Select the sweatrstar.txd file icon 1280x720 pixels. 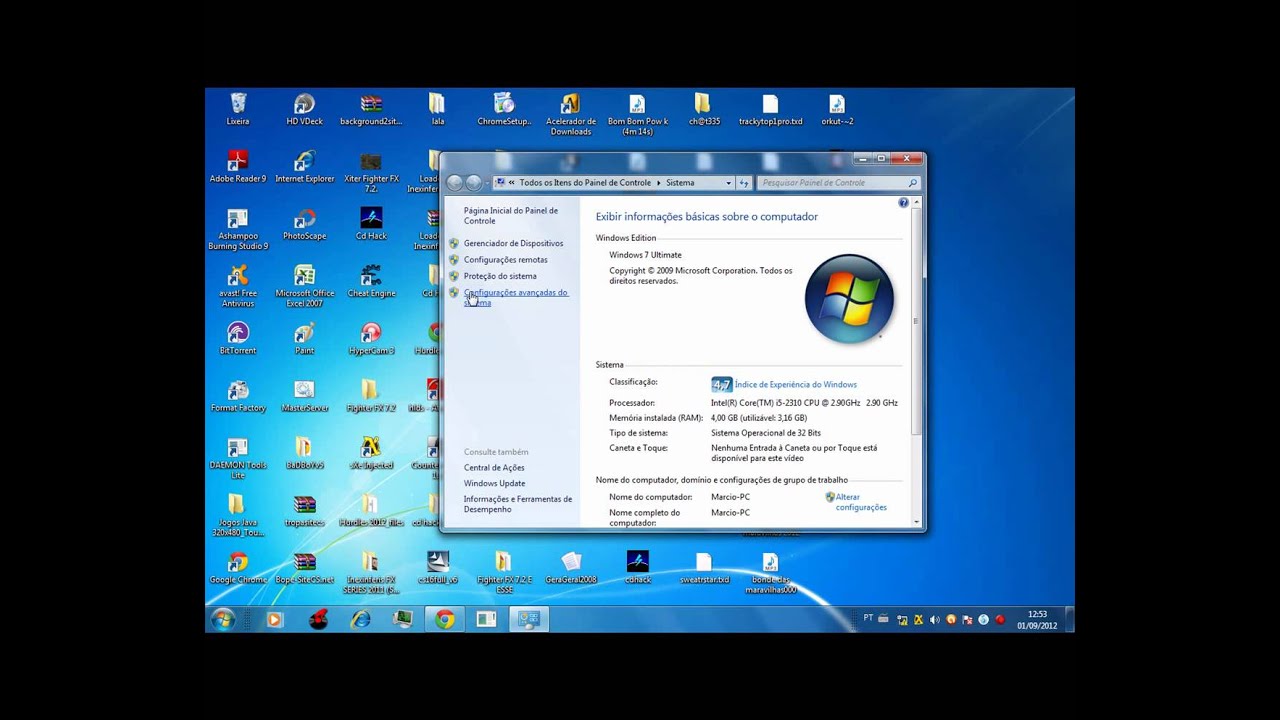(704, 568)
